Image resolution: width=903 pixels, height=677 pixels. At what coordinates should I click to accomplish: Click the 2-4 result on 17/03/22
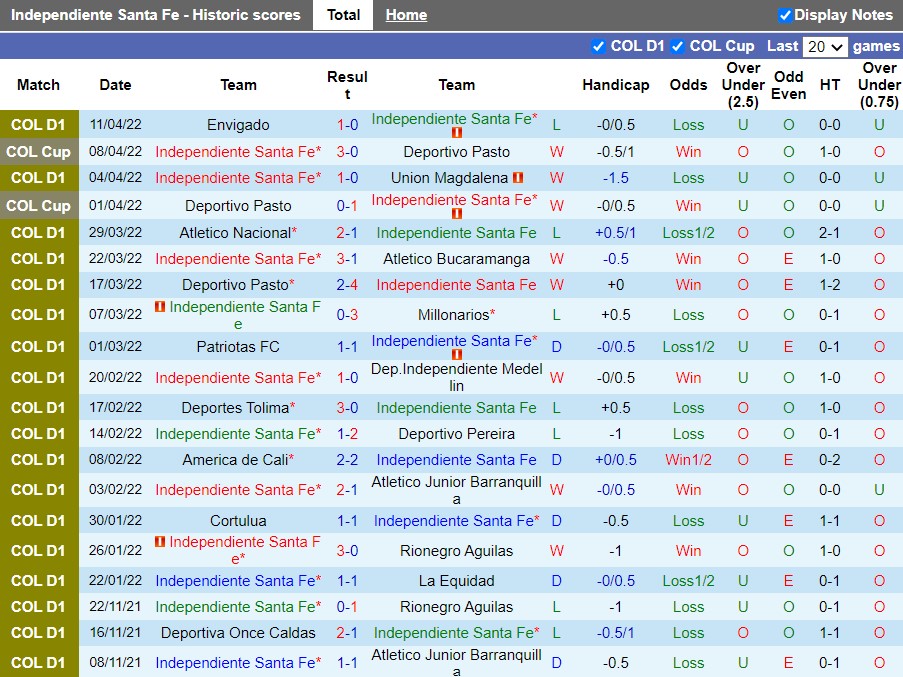347,285
